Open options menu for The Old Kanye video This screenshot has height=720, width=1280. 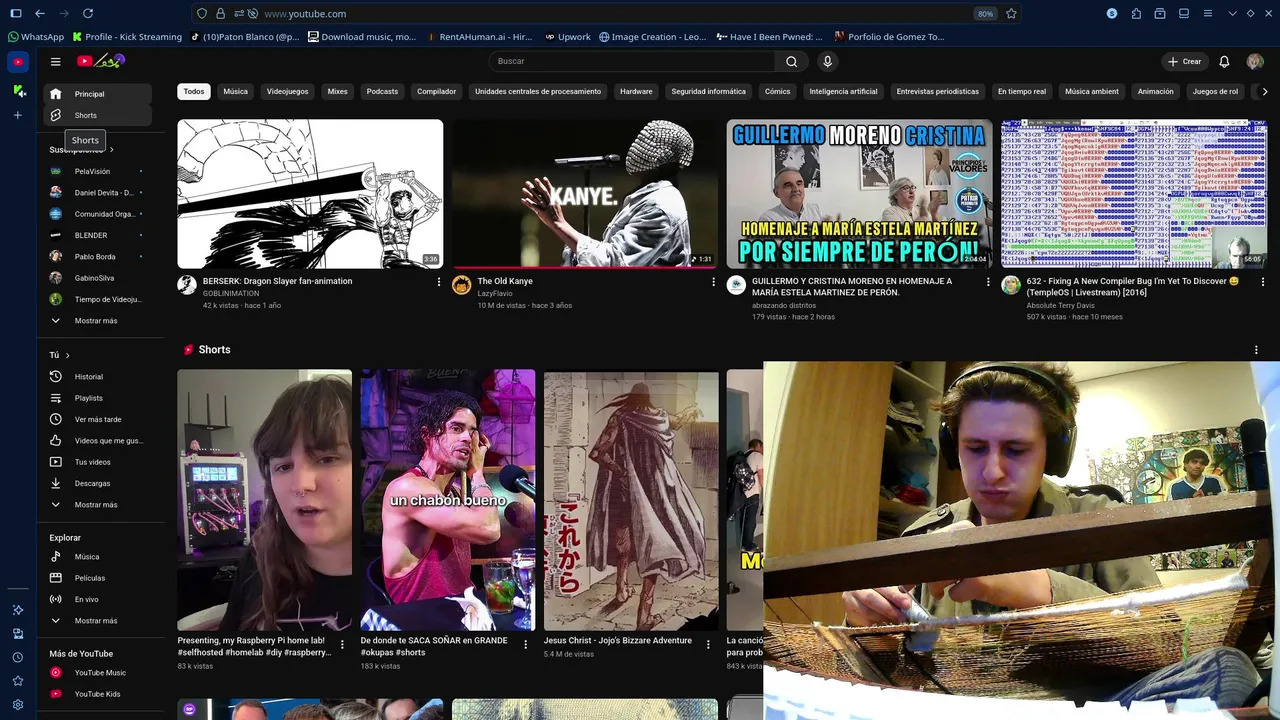coord(713,282)
